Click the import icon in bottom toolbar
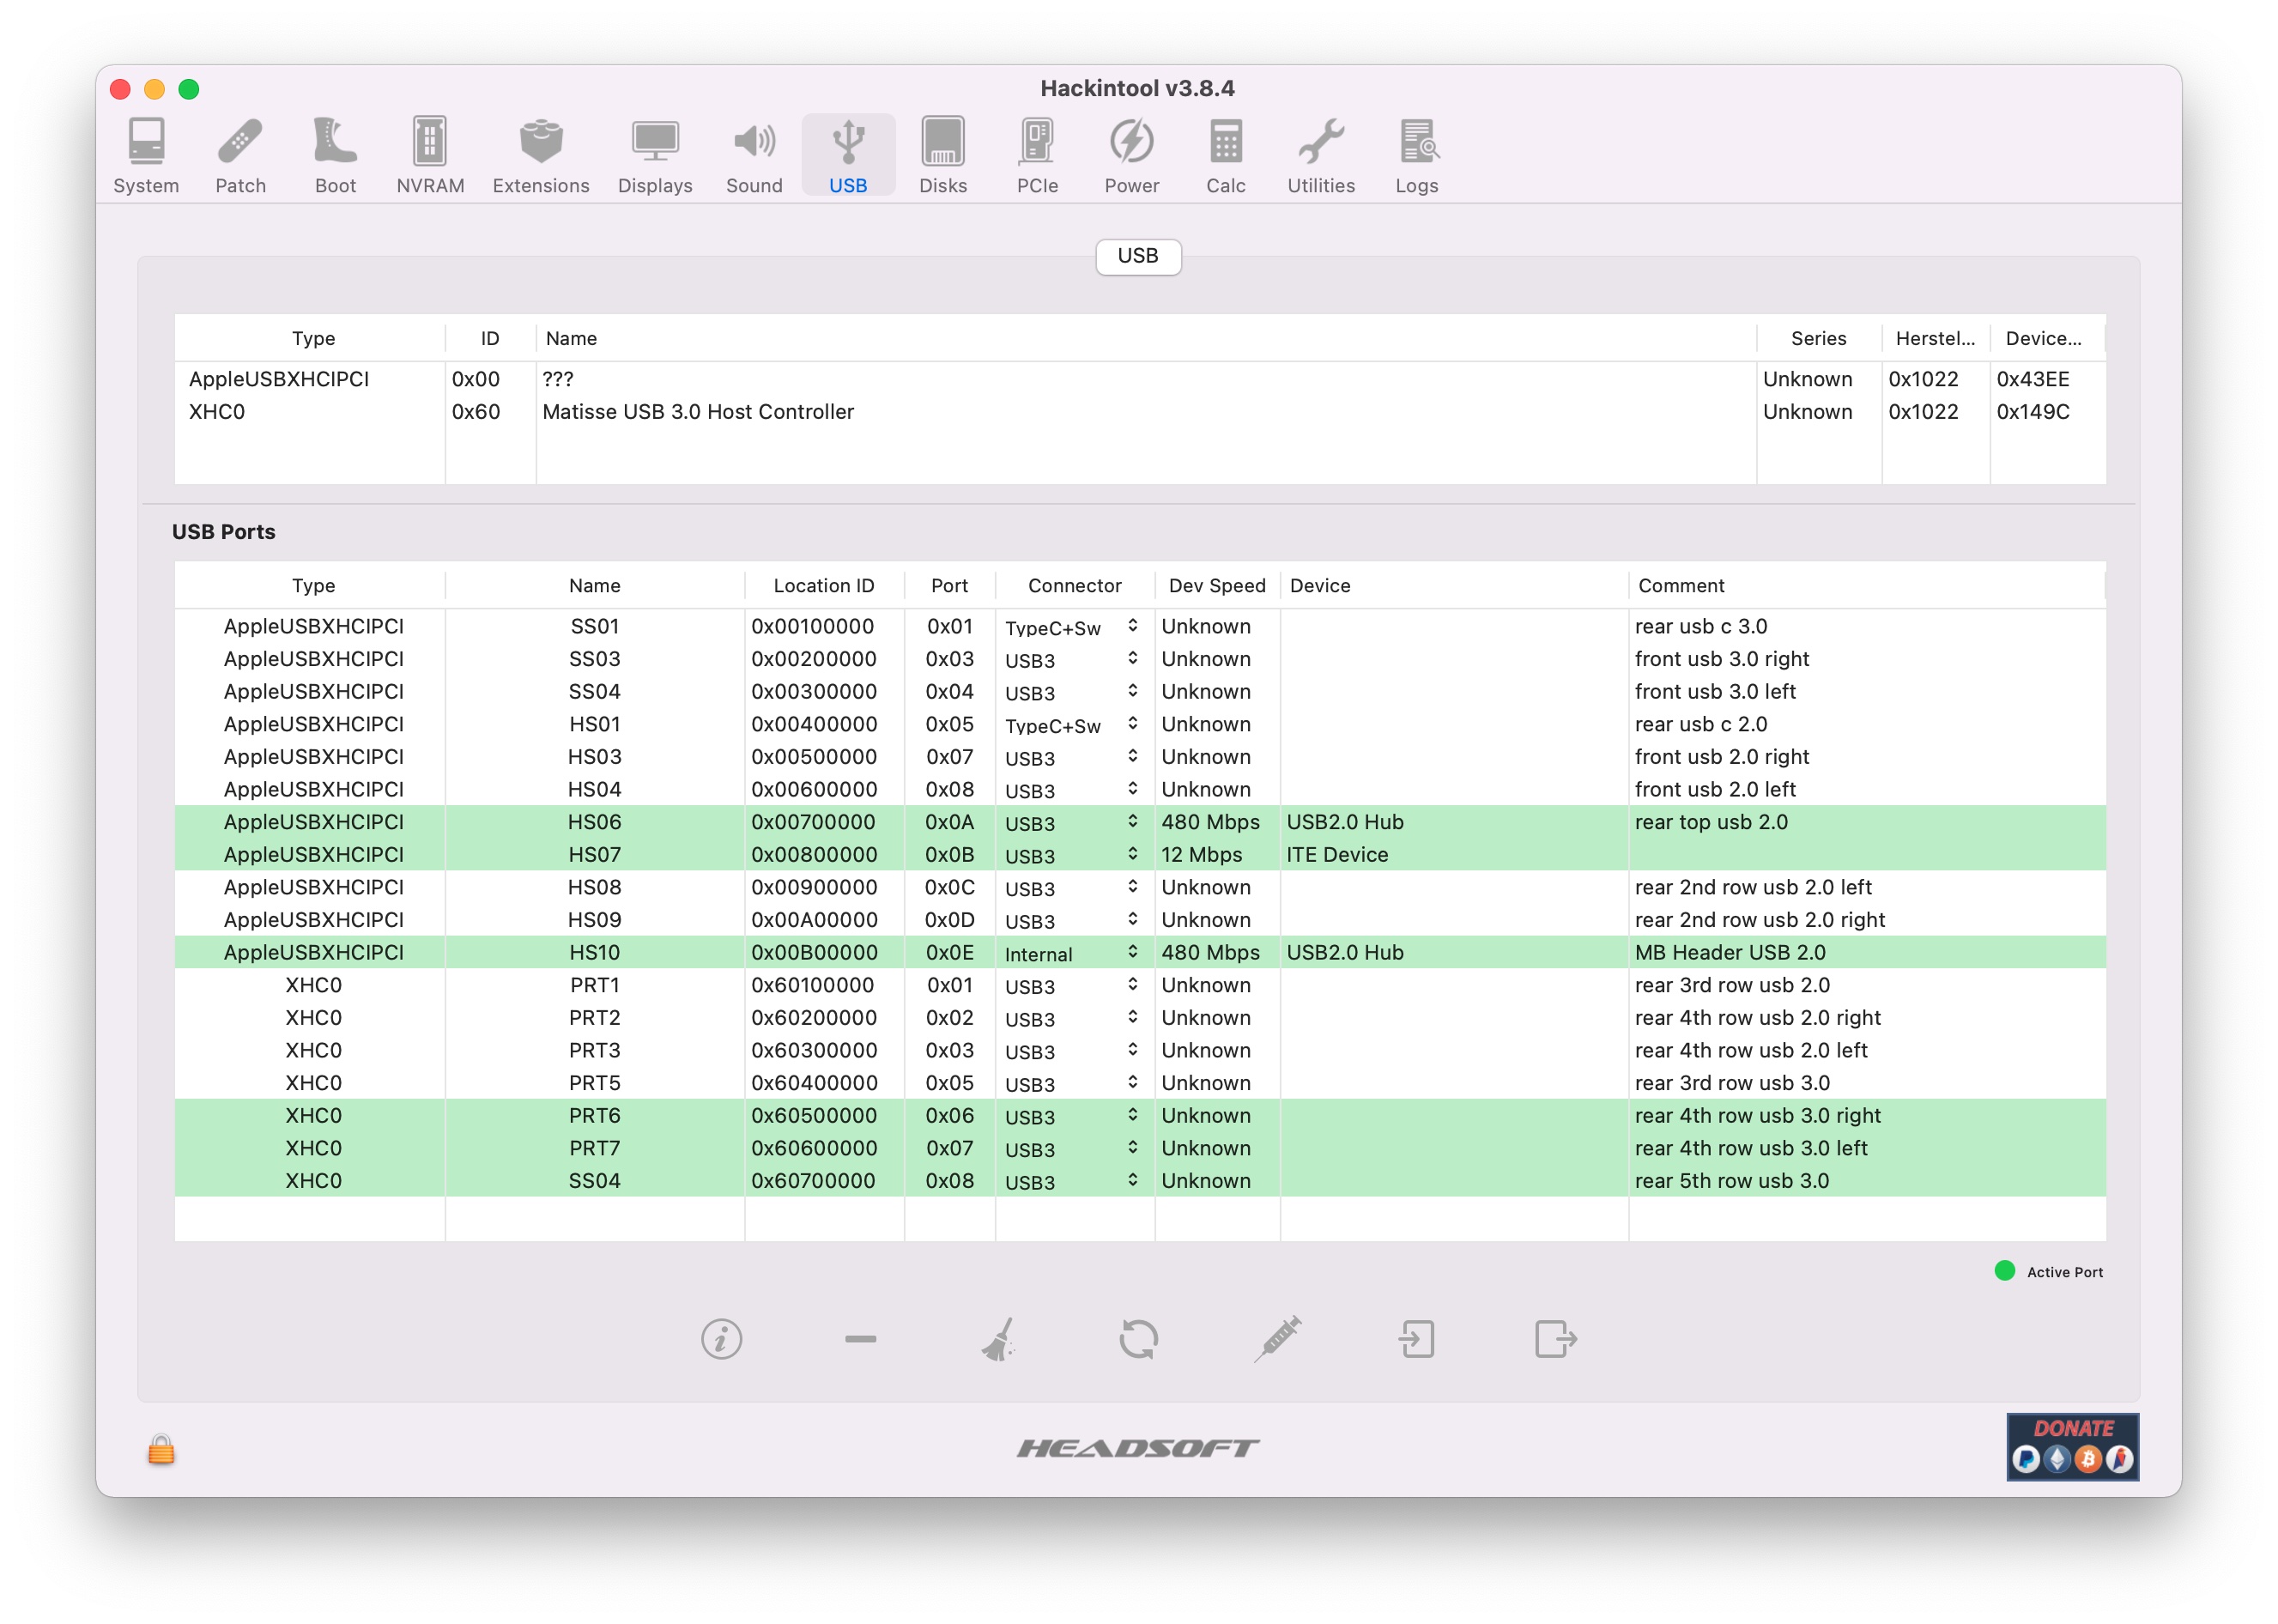2278x1624 pixels. tap(1417, 1339)
